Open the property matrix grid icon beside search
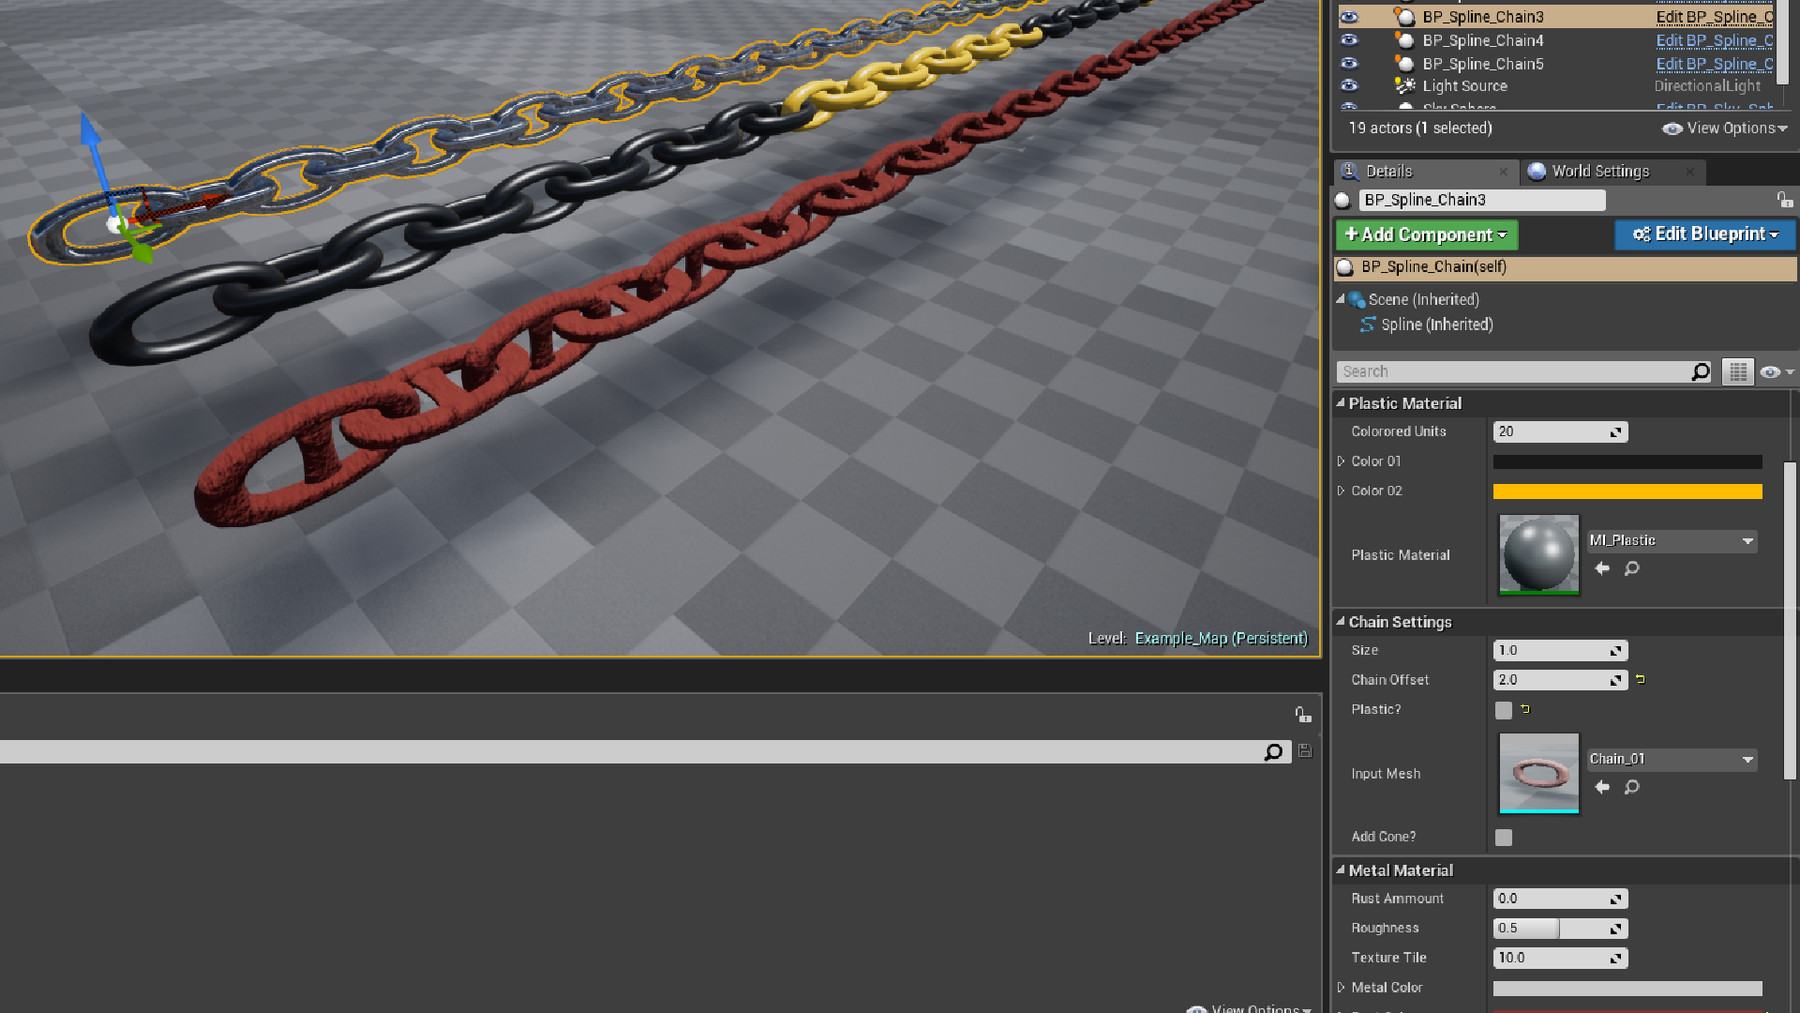1800x1013 pixels. tap(1738, 371)
